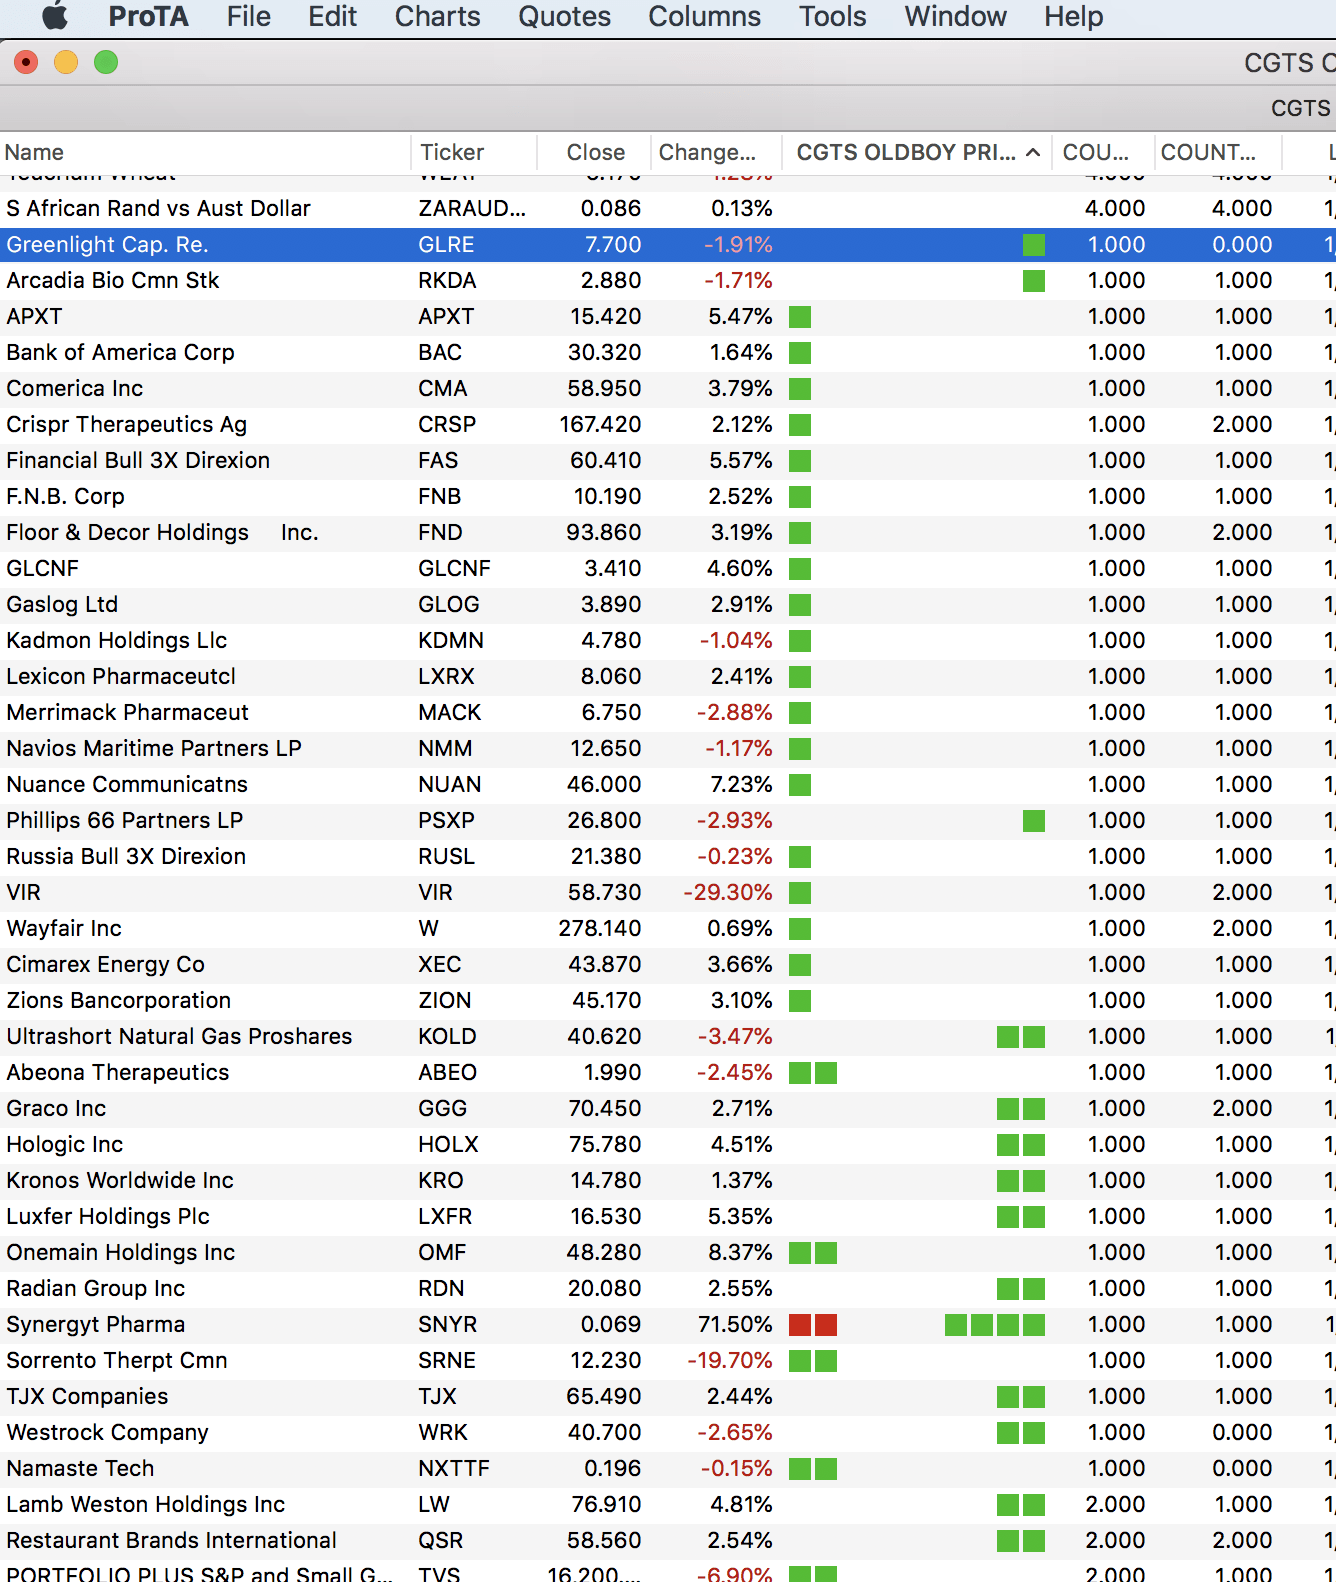Select the Arcadia Bio Cmn Stk row
This screenshot has width=1336, height=1582.
click(668, 281)
